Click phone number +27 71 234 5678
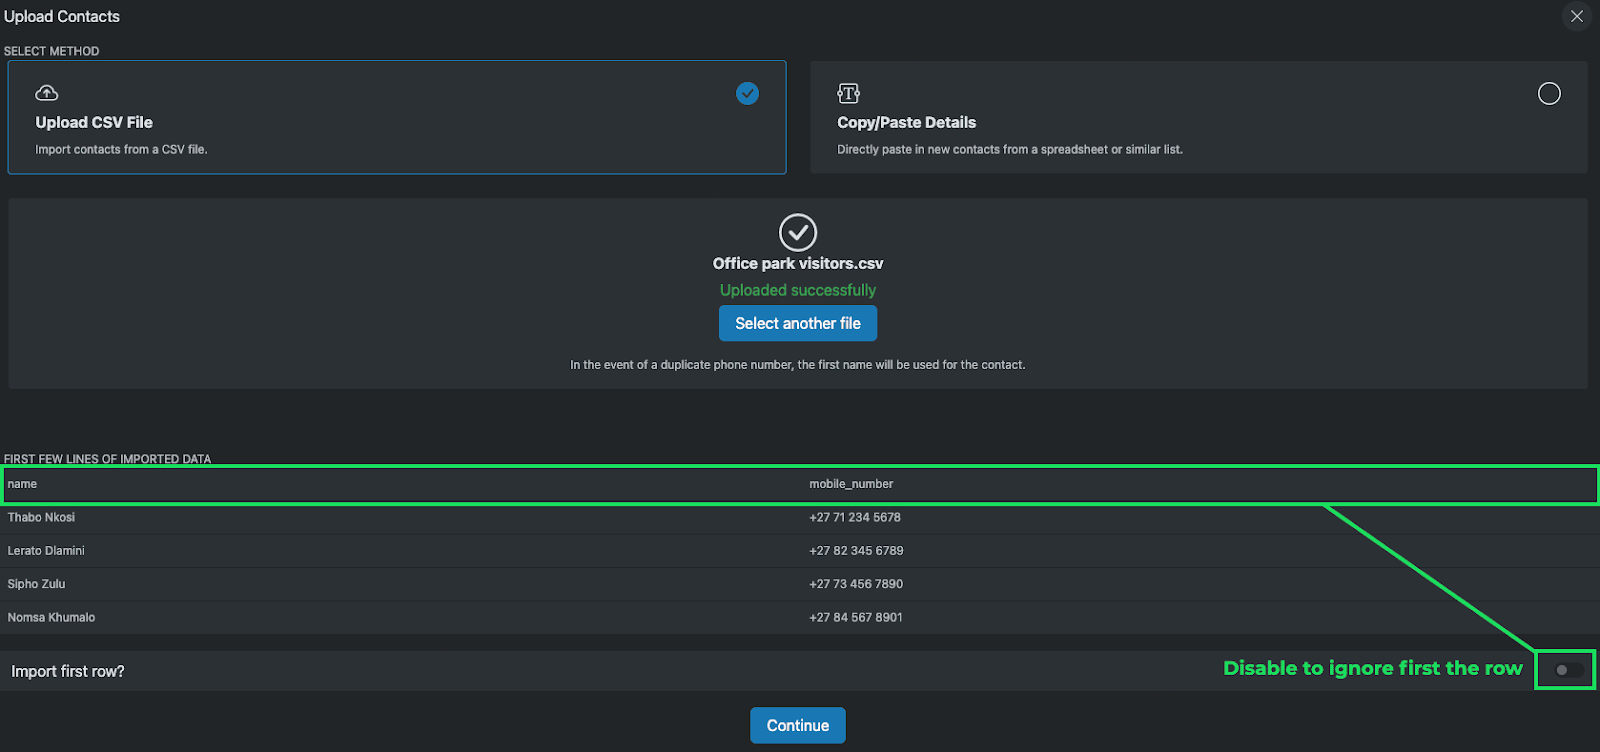Image resolution: width=1600 pixels, height=752 pixels. pyautogui.click(x=855, y=517)
